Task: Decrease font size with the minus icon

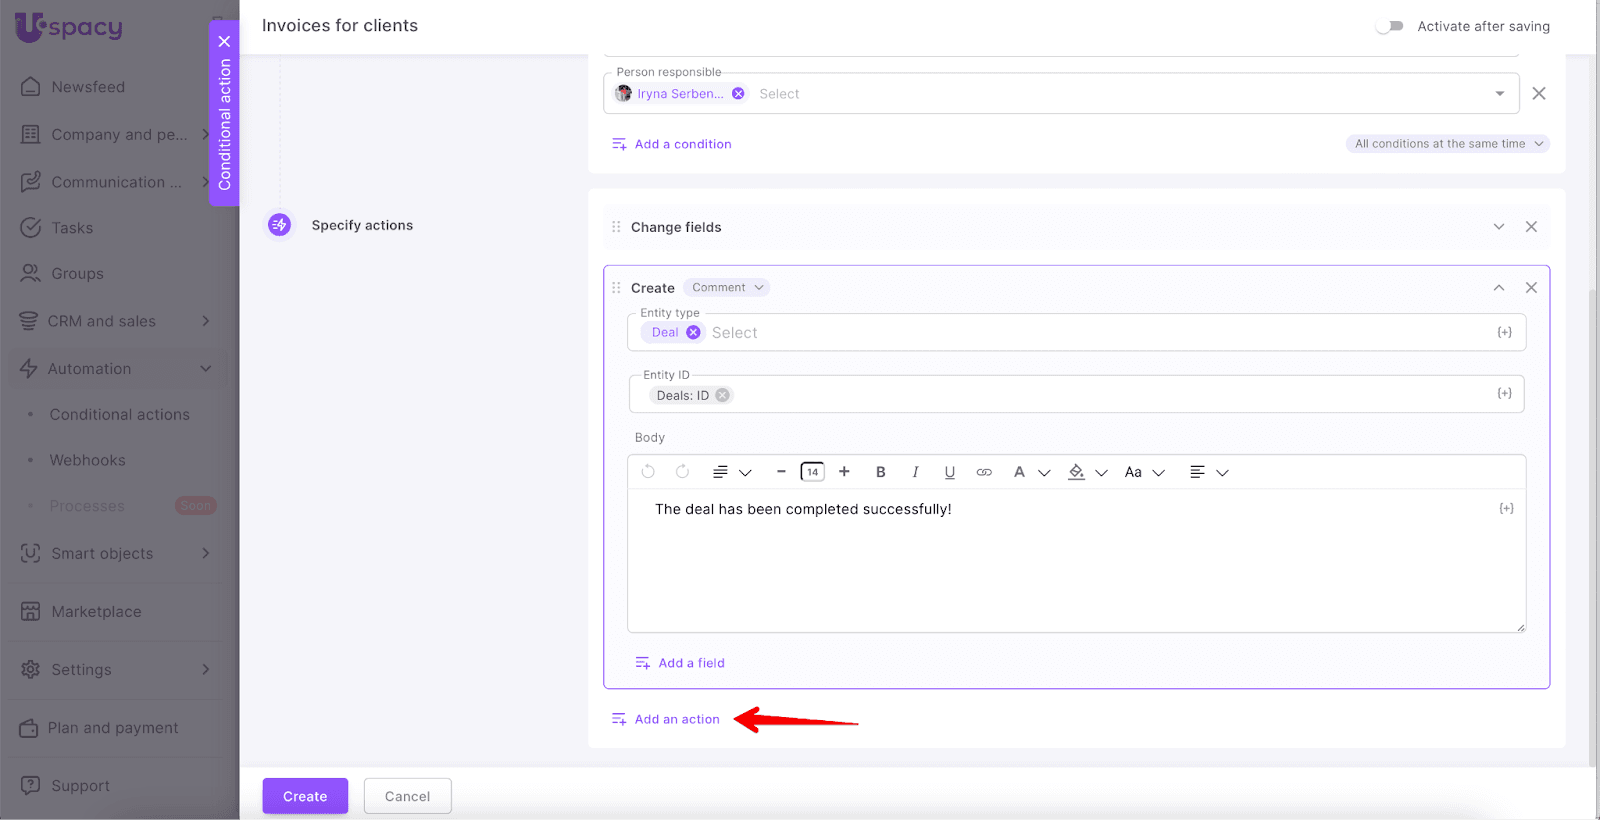Action: [781, 472]
